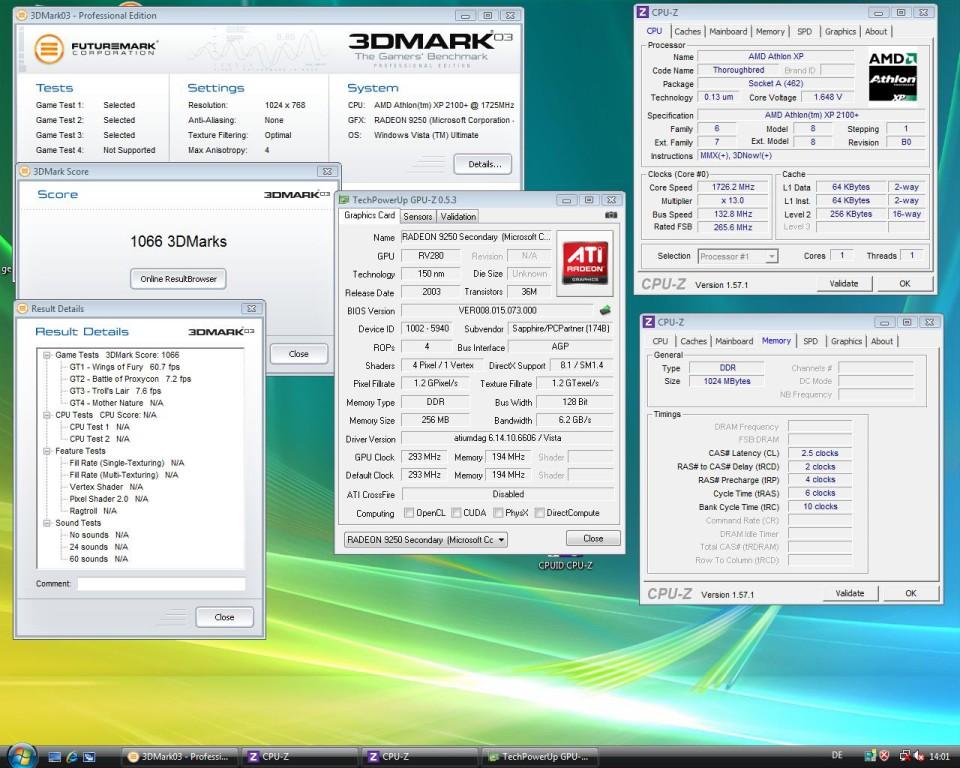Open the GPU selection dropdown in GPU-Z
This screenshot has height=768, width=960.
426,540
